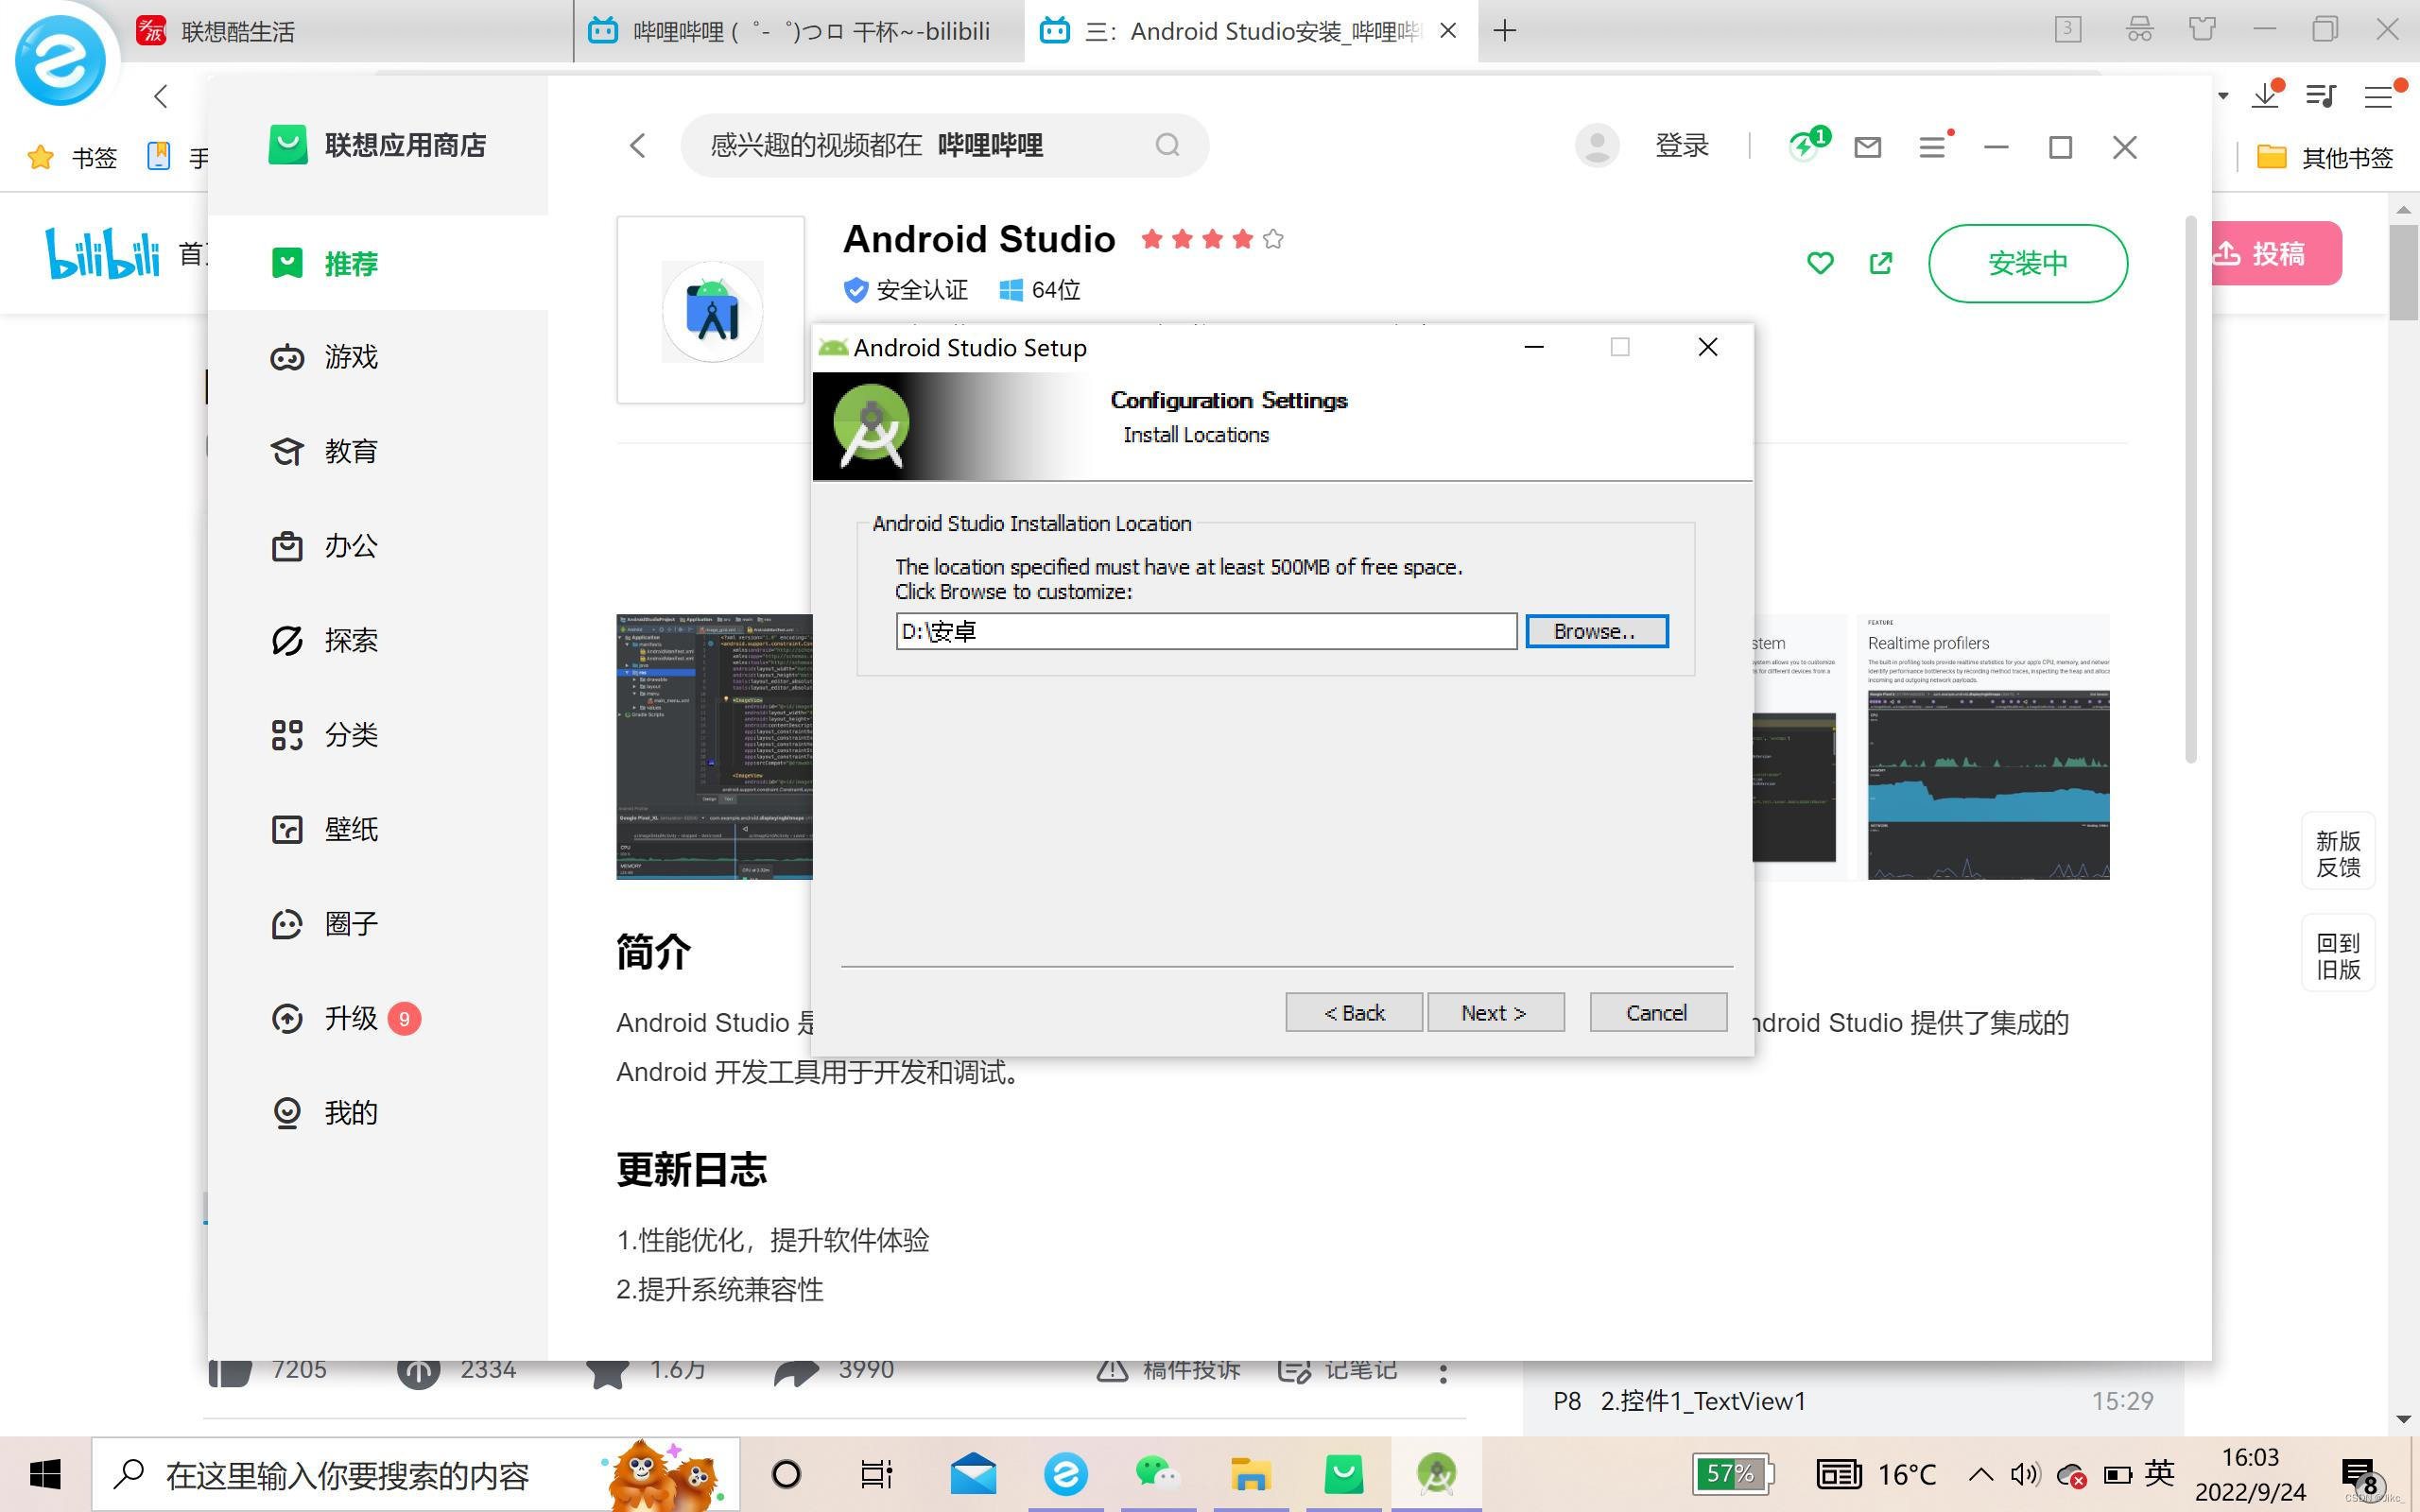The image size is (2420, 1512).
Task: Open Cortana circle icon on taskbar
Action: [x=786, y=1474]
